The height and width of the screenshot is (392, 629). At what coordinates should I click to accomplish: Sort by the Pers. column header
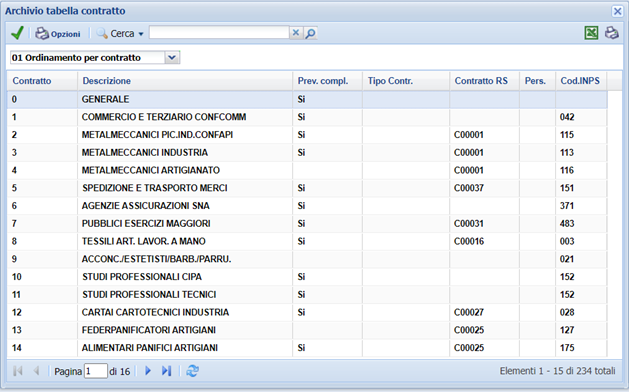pyautogui.click(x=538, y=81)
